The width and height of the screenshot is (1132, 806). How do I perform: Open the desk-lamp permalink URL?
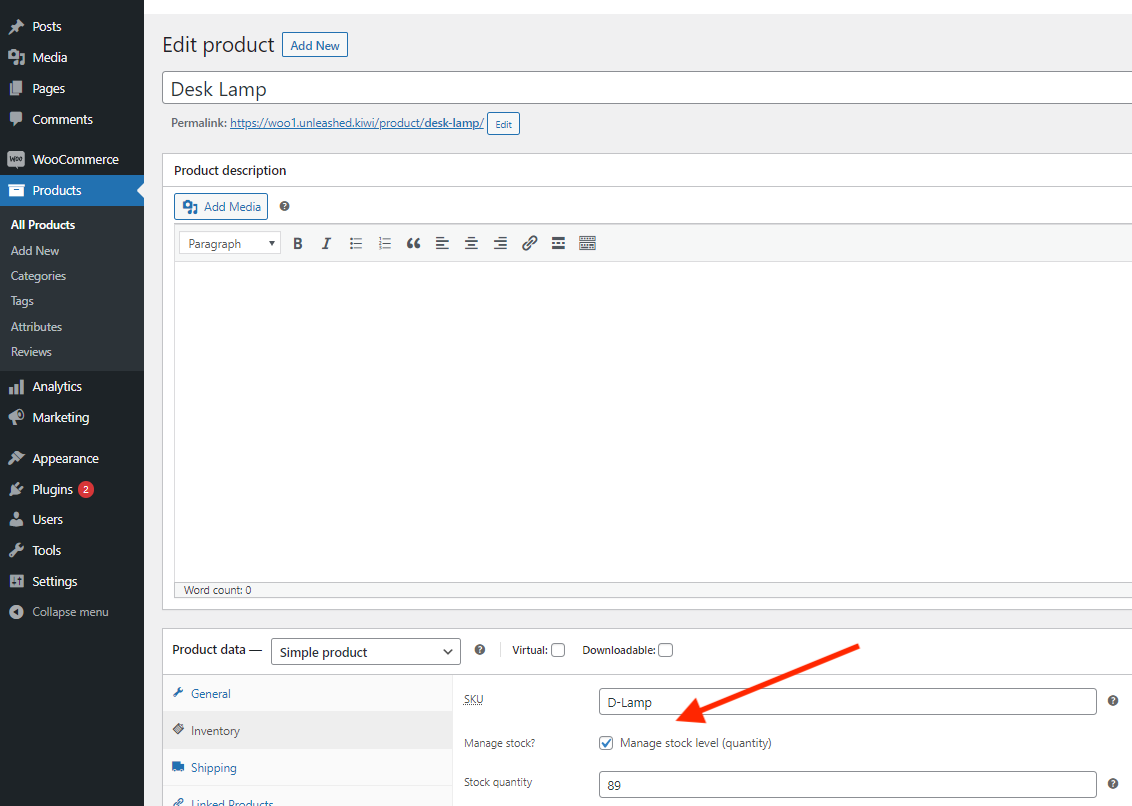[x=357, y=124]
